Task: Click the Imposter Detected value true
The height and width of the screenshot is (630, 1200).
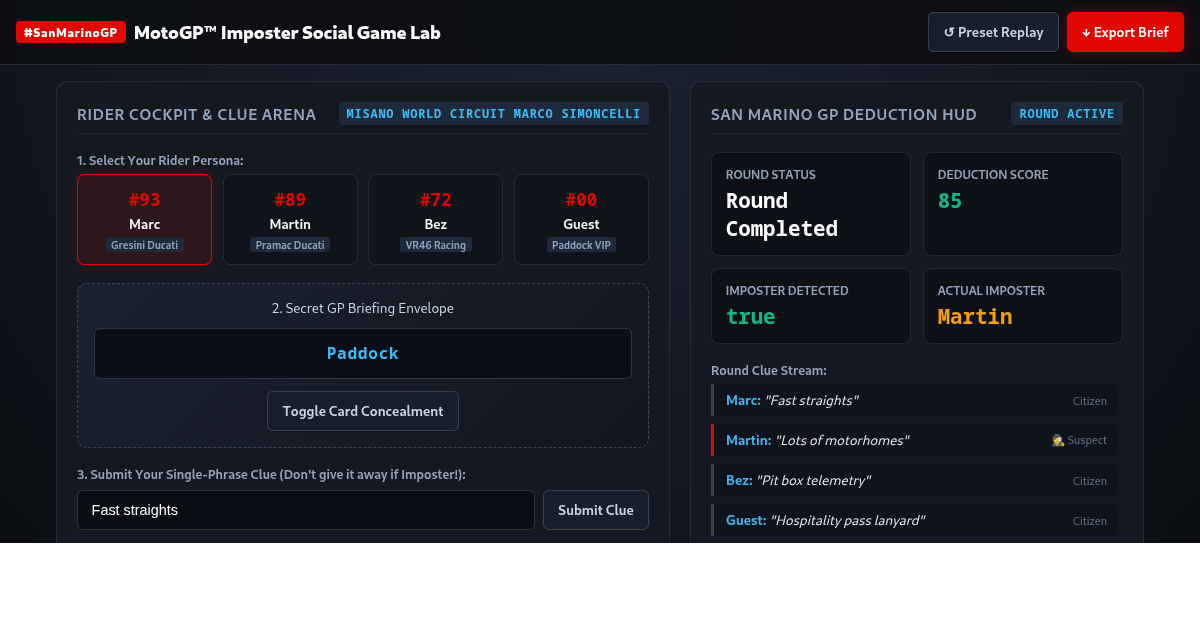Action: tap(751, 317)
